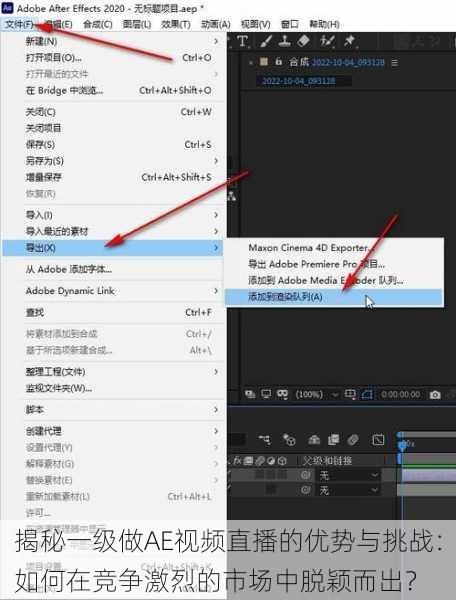Open the Graph Editor in timeline
This screenshot has width=456, height=600.
(x=378, y=440)
